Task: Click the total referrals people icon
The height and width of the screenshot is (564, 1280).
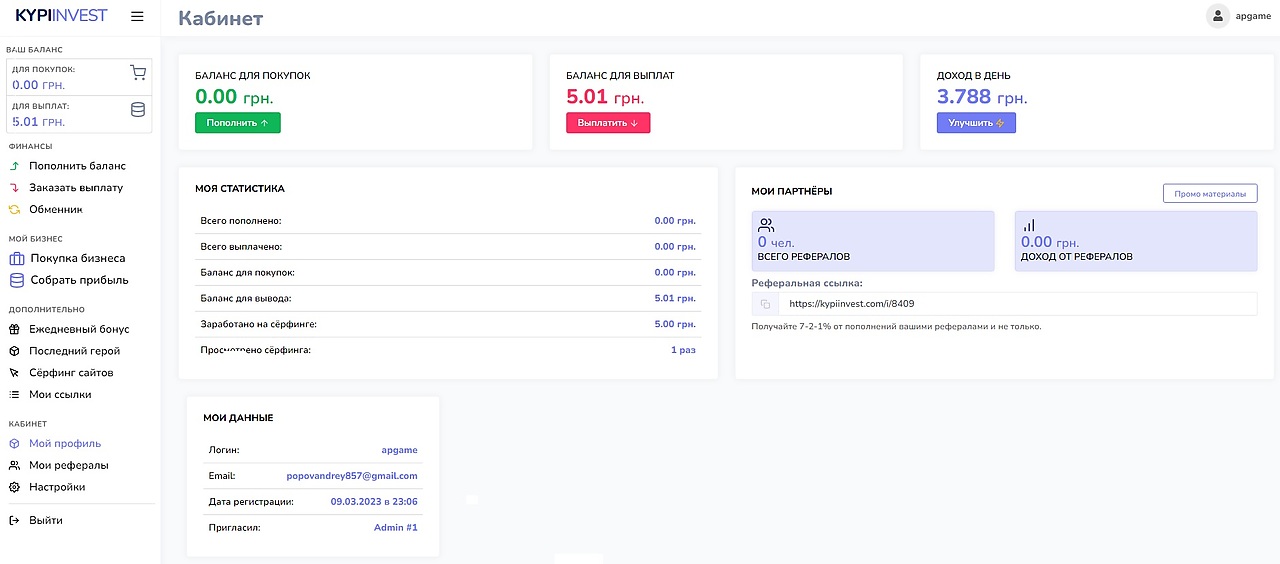Action: pos(766,225)
